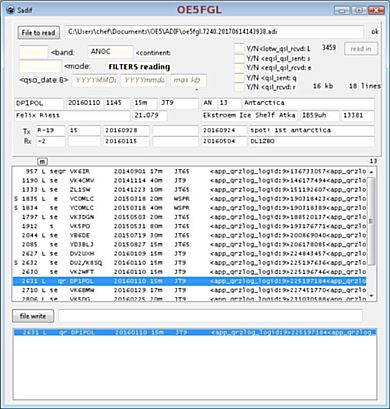
Task: Click the time field showing 1145
Action: tap(117, 103)
